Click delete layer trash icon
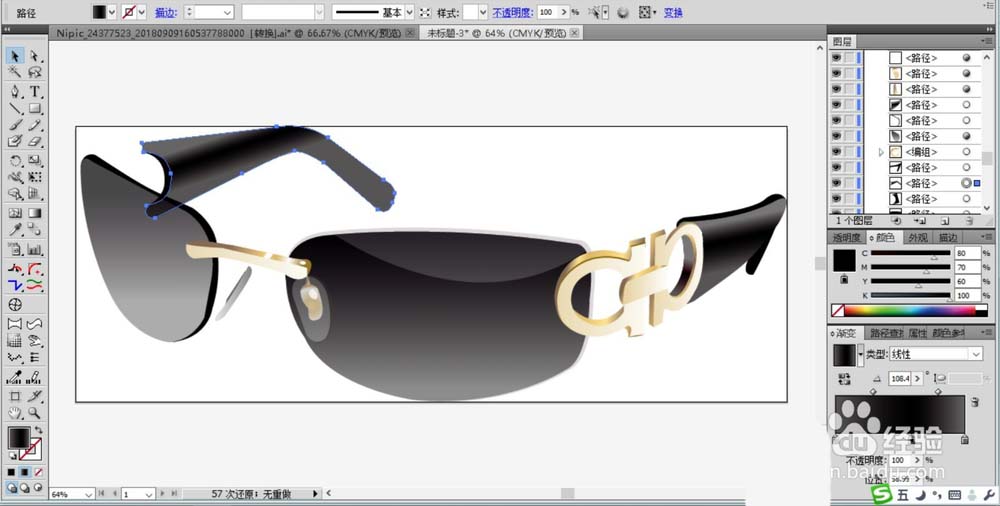 point(969,221)
